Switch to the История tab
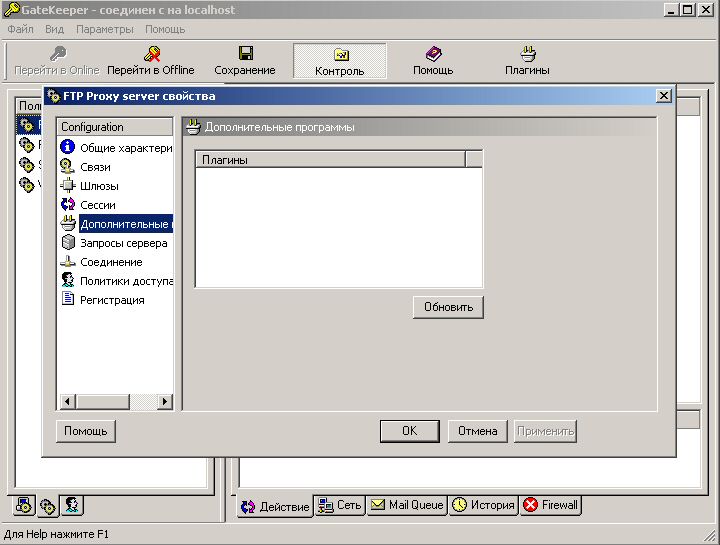720x545 pixels. point(484,505)
